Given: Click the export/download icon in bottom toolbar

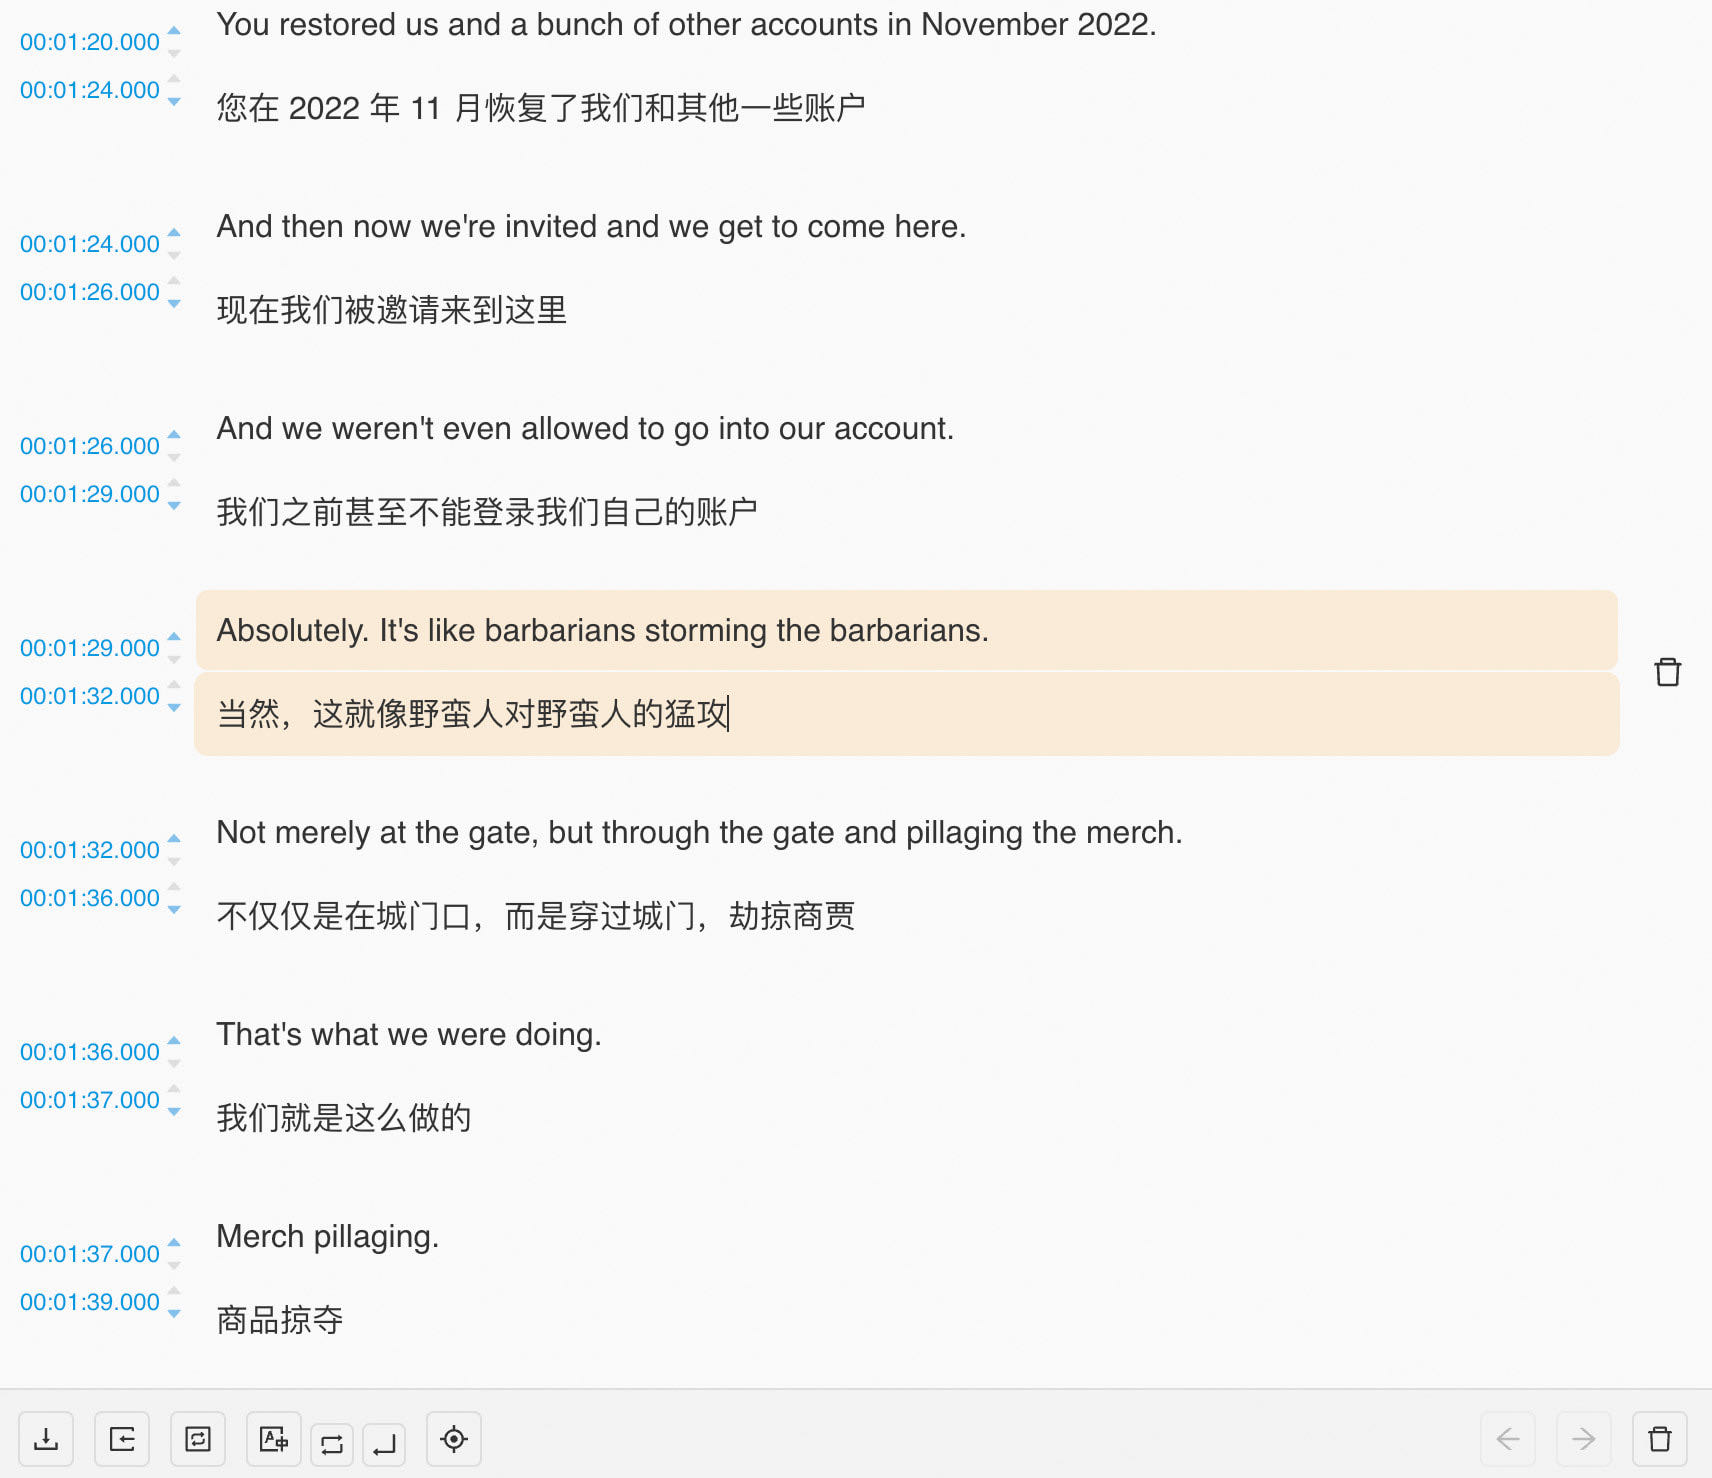Looking at the screenshot, I should tap(47, 1440).
